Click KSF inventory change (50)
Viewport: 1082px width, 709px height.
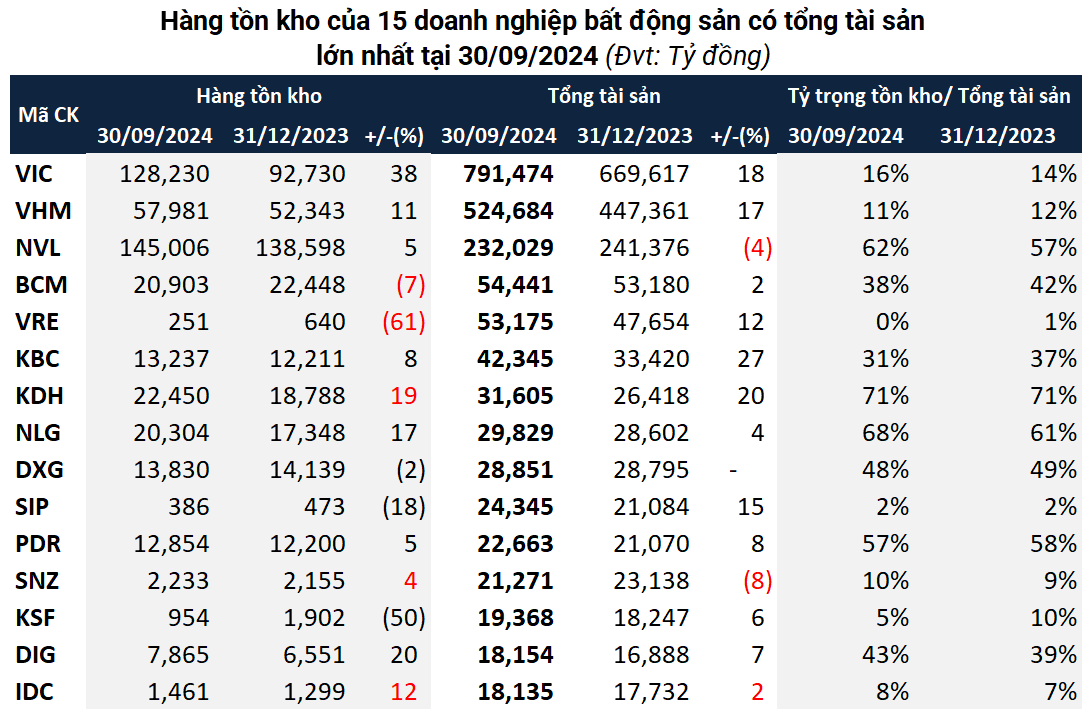pyautogui.click(x=404, y=617)
